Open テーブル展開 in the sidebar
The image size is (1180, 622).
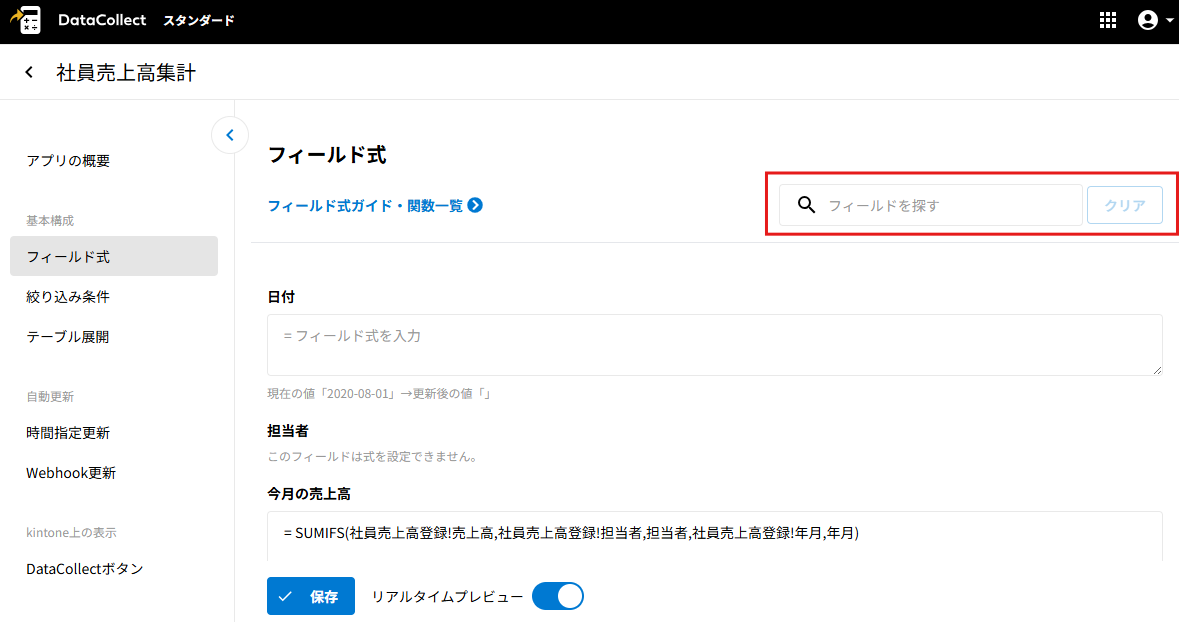pyautogui.click(x=68, y=336)
